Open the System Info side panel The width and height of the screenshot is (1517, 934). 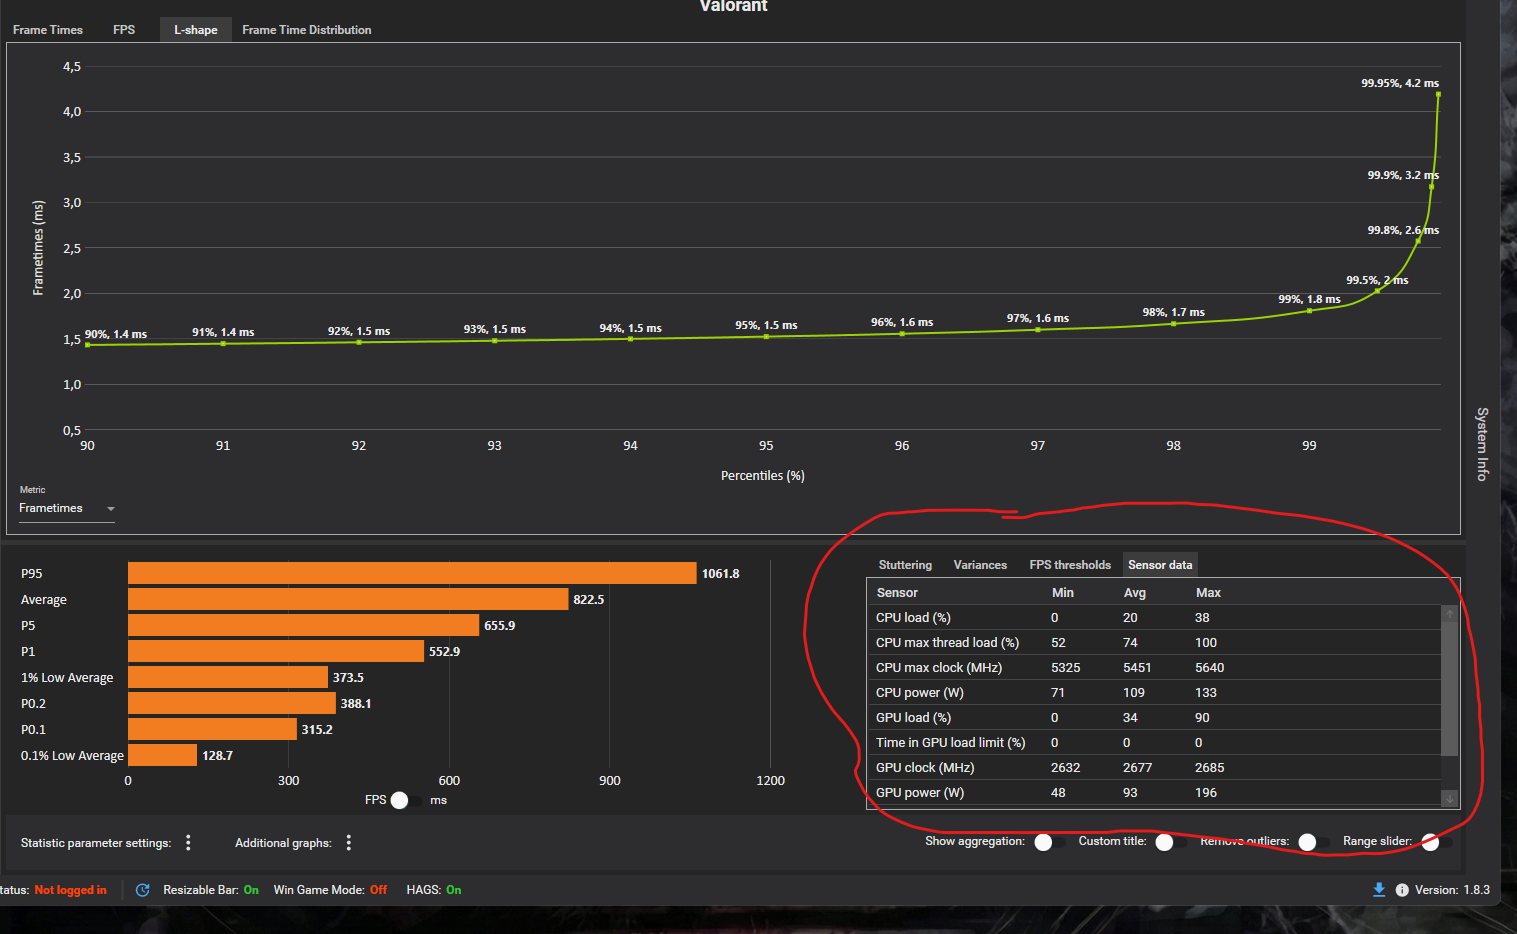[x=1482, y=444]
